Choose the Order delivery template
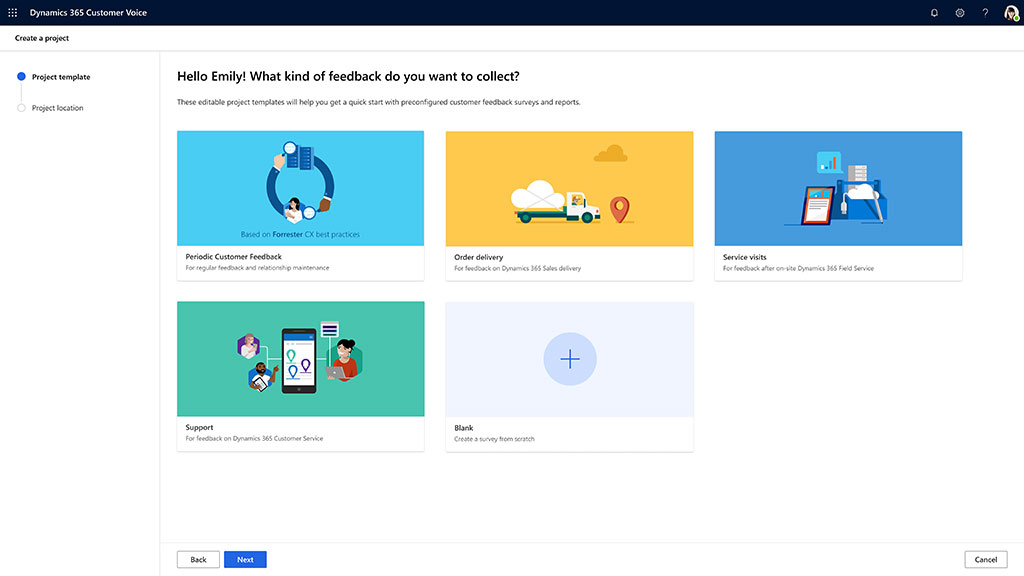Image resolution: width=1024 pixels, height=576 pixels. click(569, 200)
